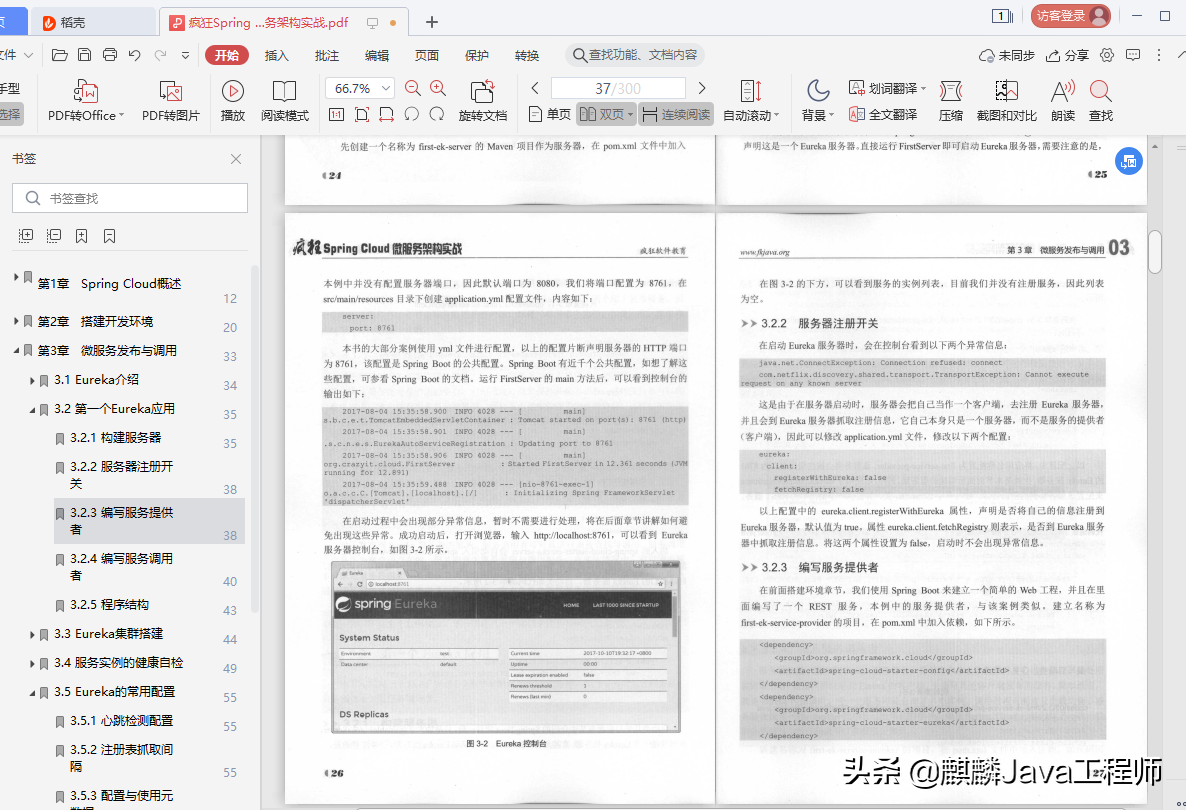Enter 阅读模式 reading mode
This screenshot has height=810, width=1186.
pos(284,101)
